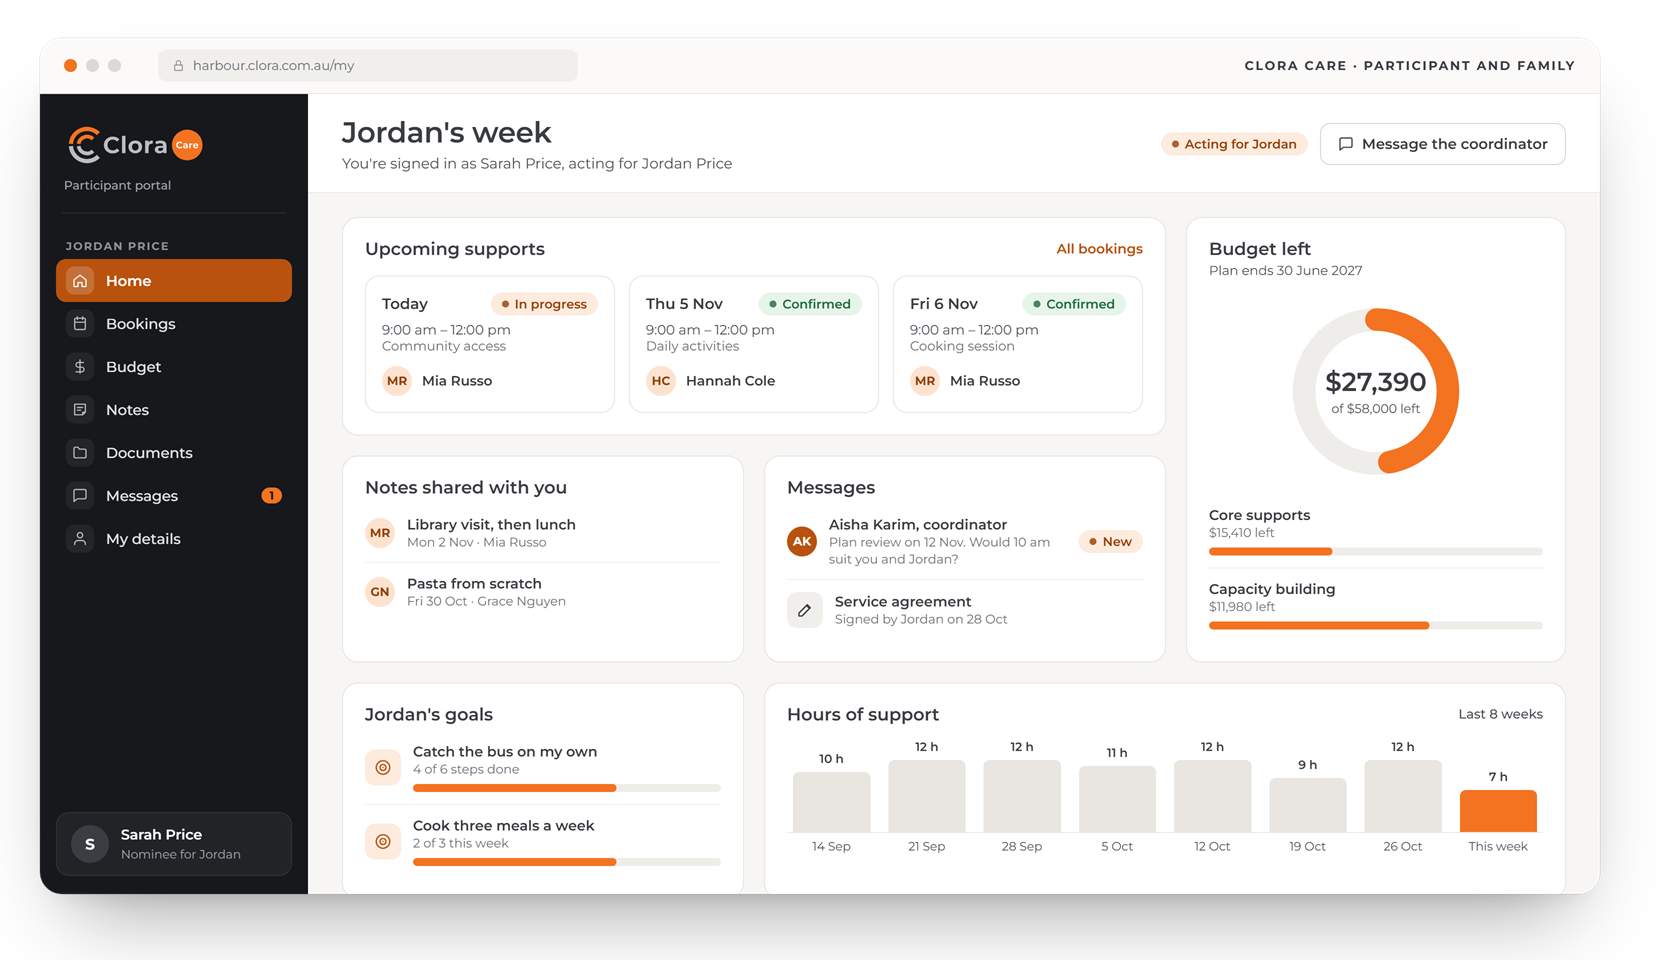Click the This week hours bar

[x=1498, y=811]
